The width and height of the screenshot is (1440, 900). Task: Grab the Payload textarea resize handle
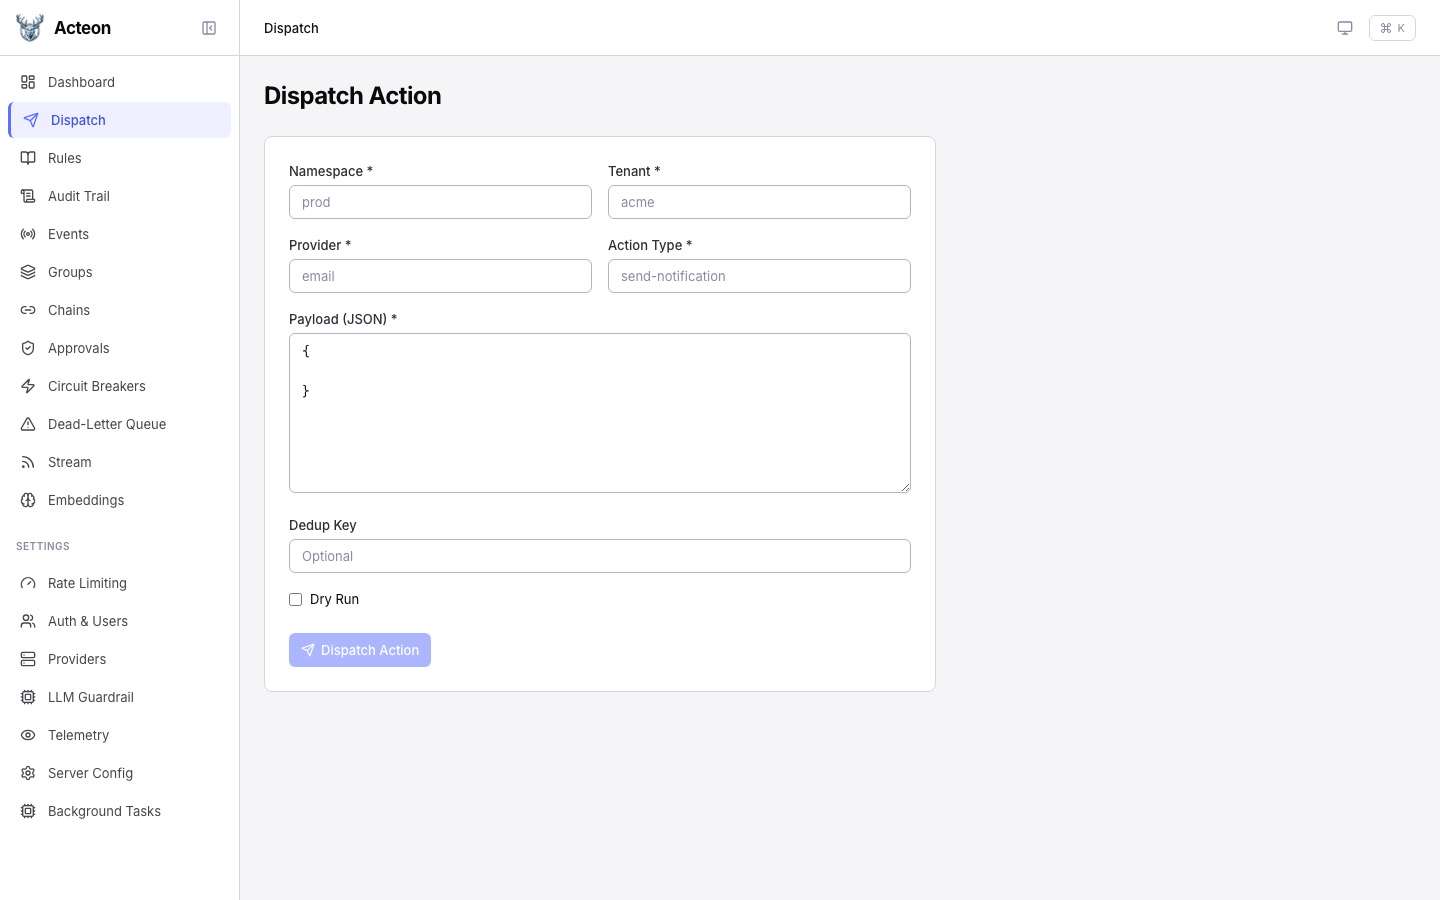point(905,487)
